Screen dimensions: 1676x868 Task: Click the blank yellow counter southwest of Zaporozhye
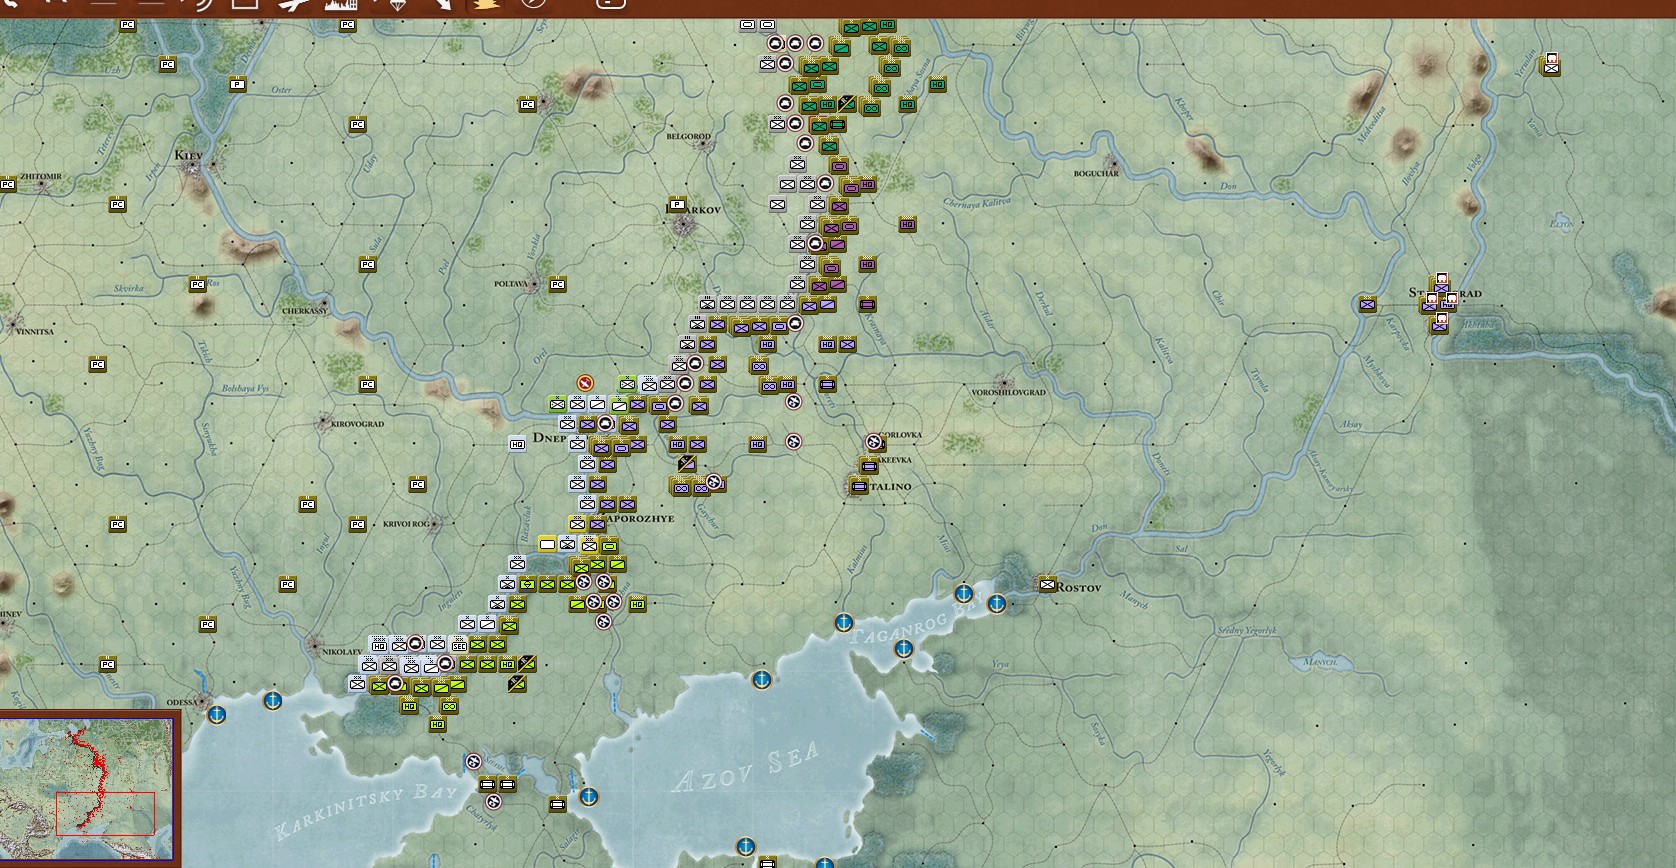[x=547, y=544]
